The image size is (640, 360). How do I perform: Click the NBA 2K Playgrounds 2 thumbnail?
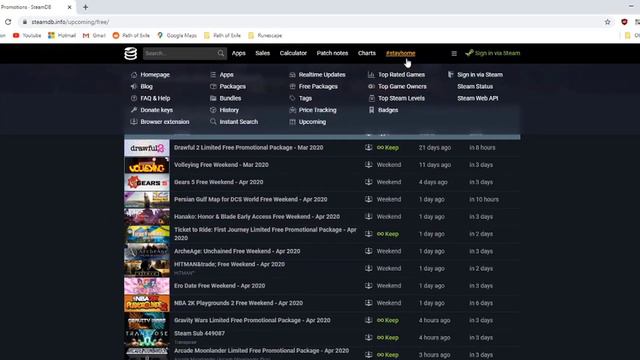(147, 303)
